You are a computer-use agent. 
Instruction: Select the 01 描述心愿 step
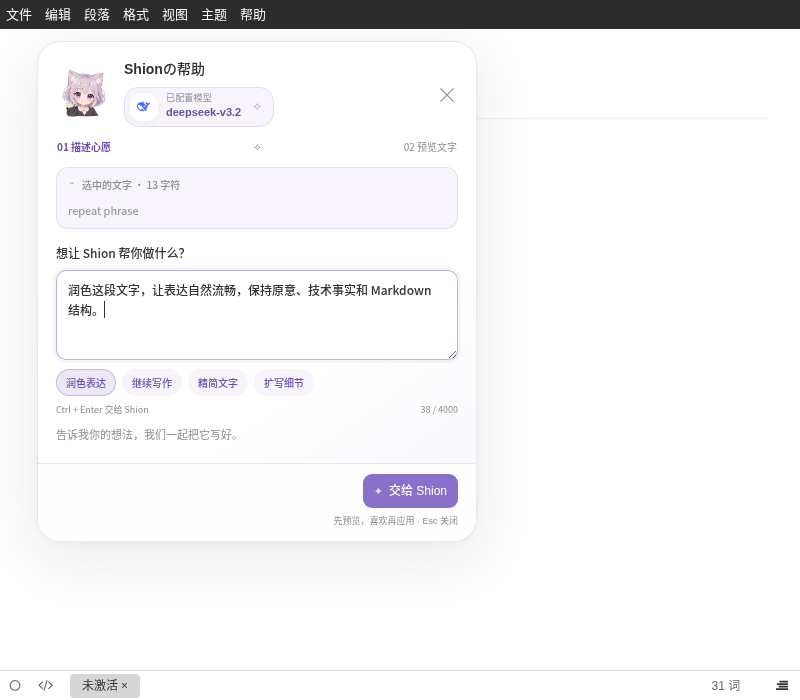(84, 147)
